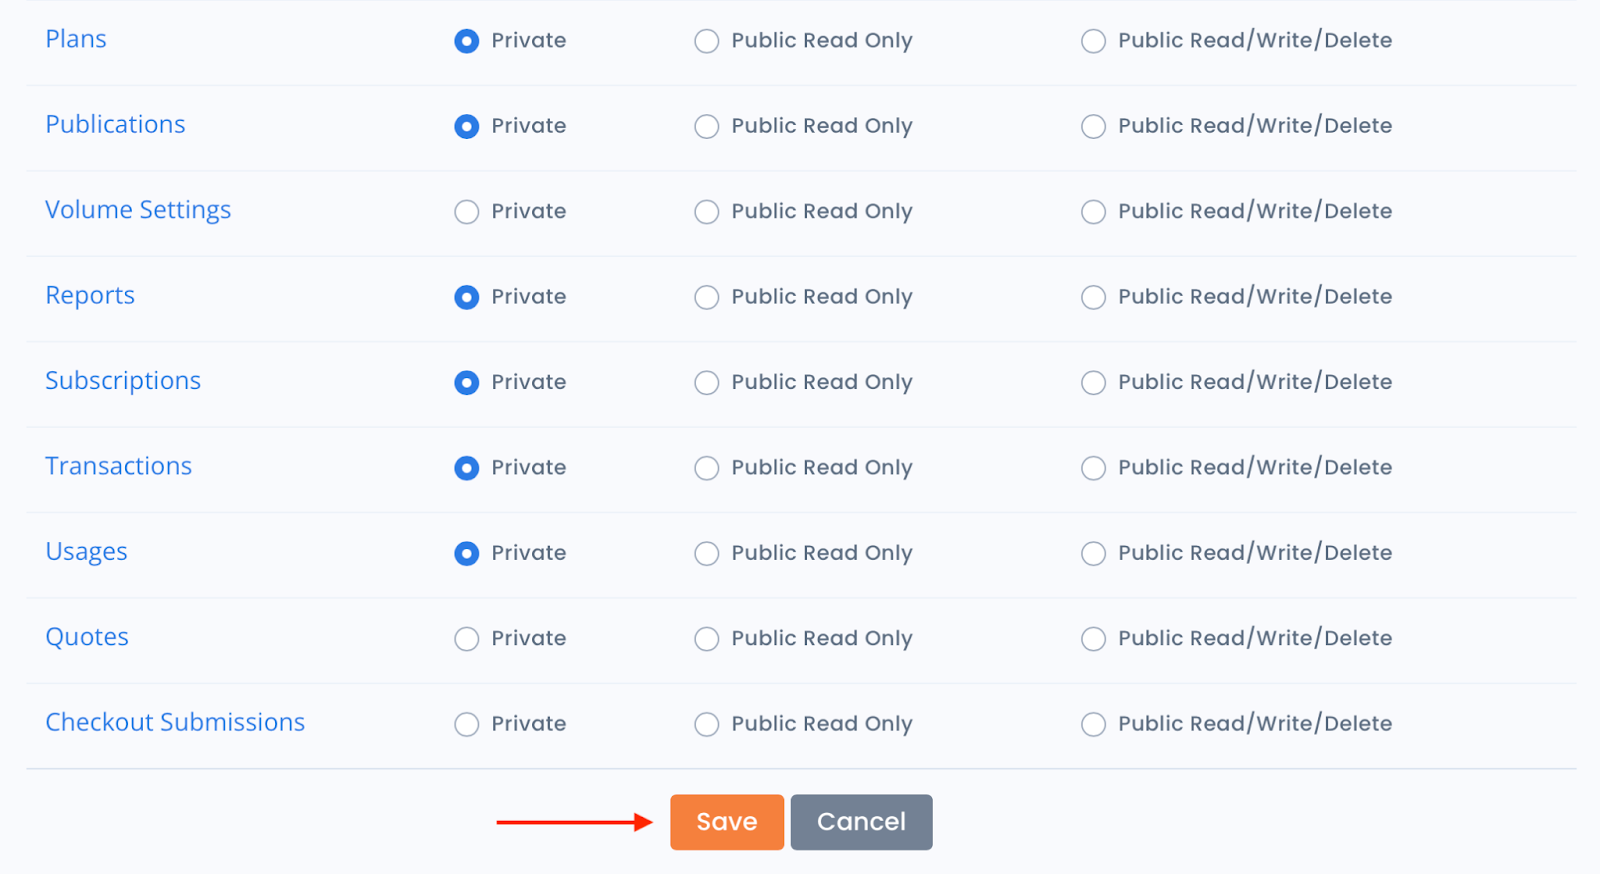Cancel the permission changes
Image resolution: width=1600 pixels, height=874 pixels.
[861, 822]
